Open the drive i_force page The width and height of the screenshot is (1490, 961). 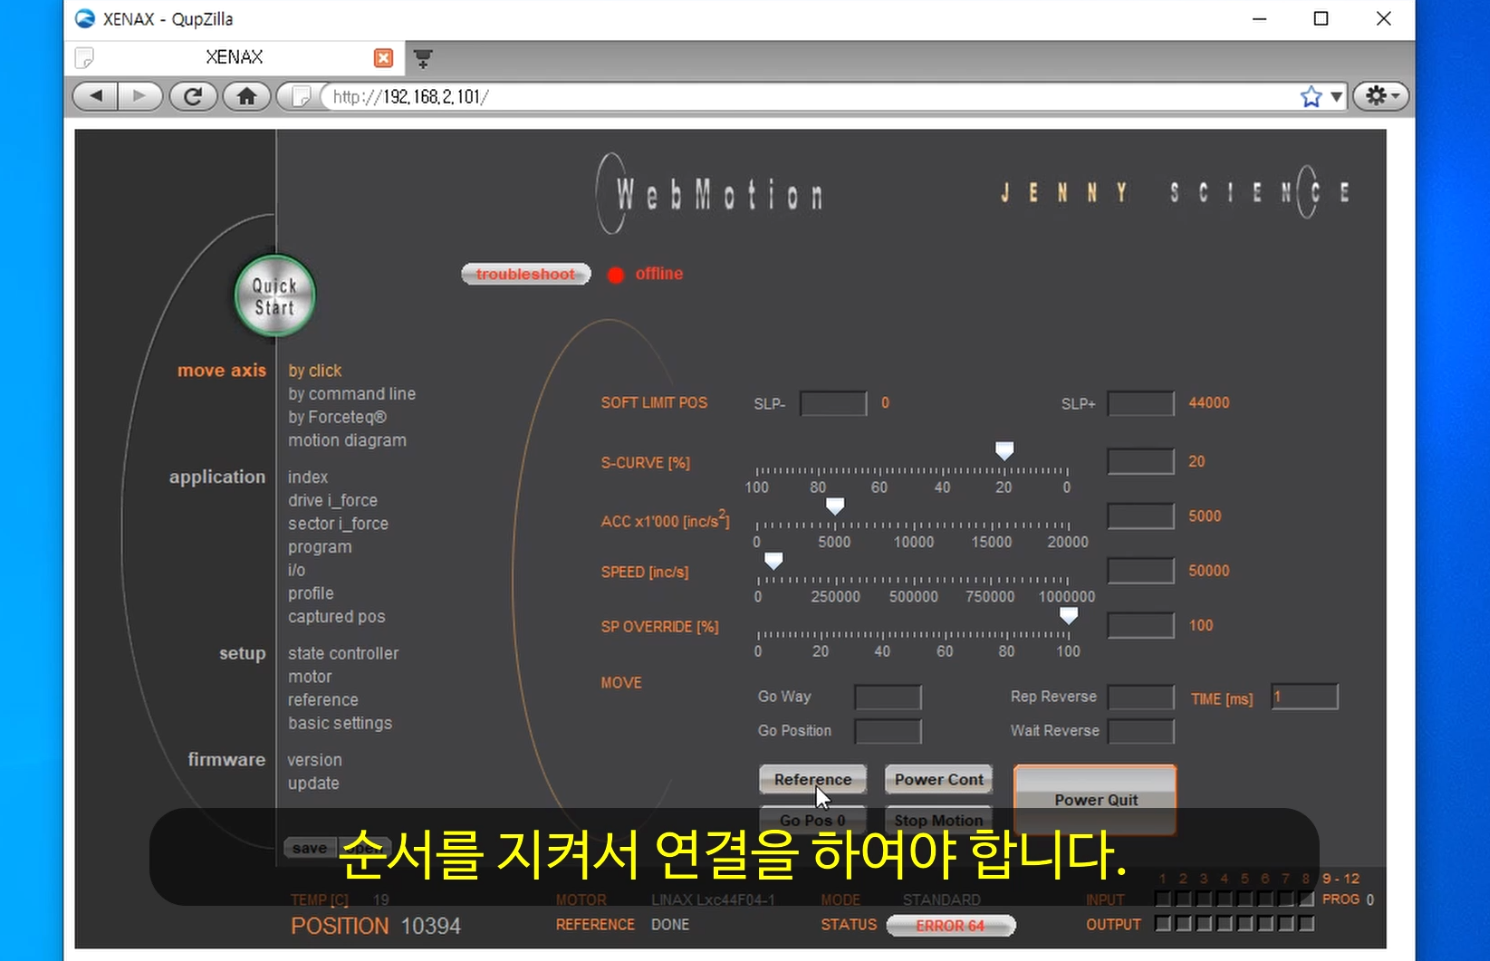tap(333, 500)
